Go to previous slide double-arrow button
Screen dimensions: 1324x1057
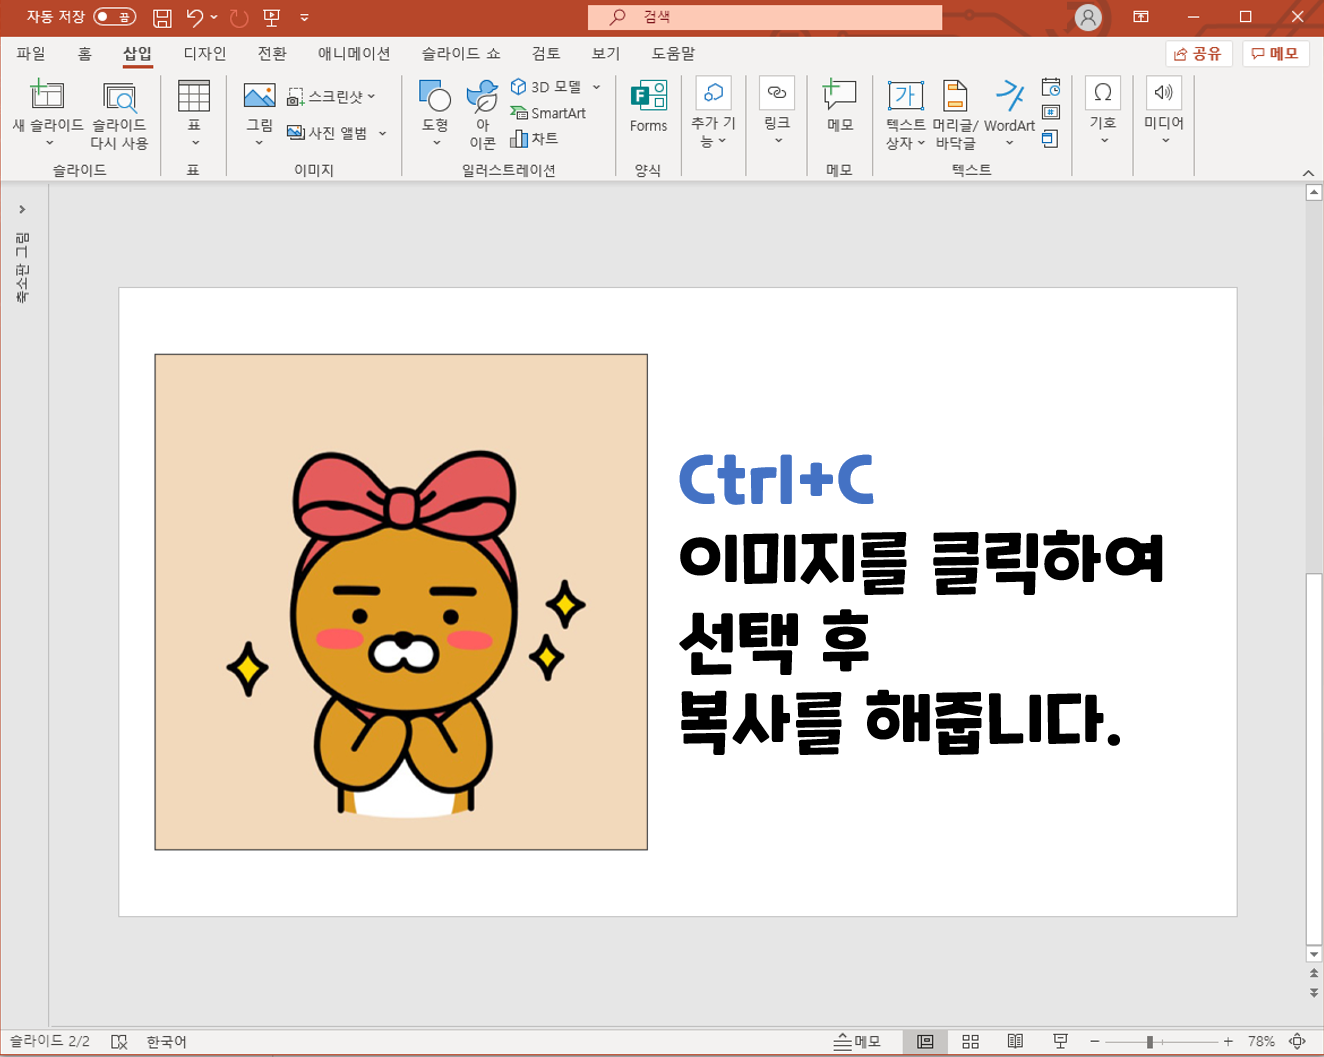(x=1314, y=973)
